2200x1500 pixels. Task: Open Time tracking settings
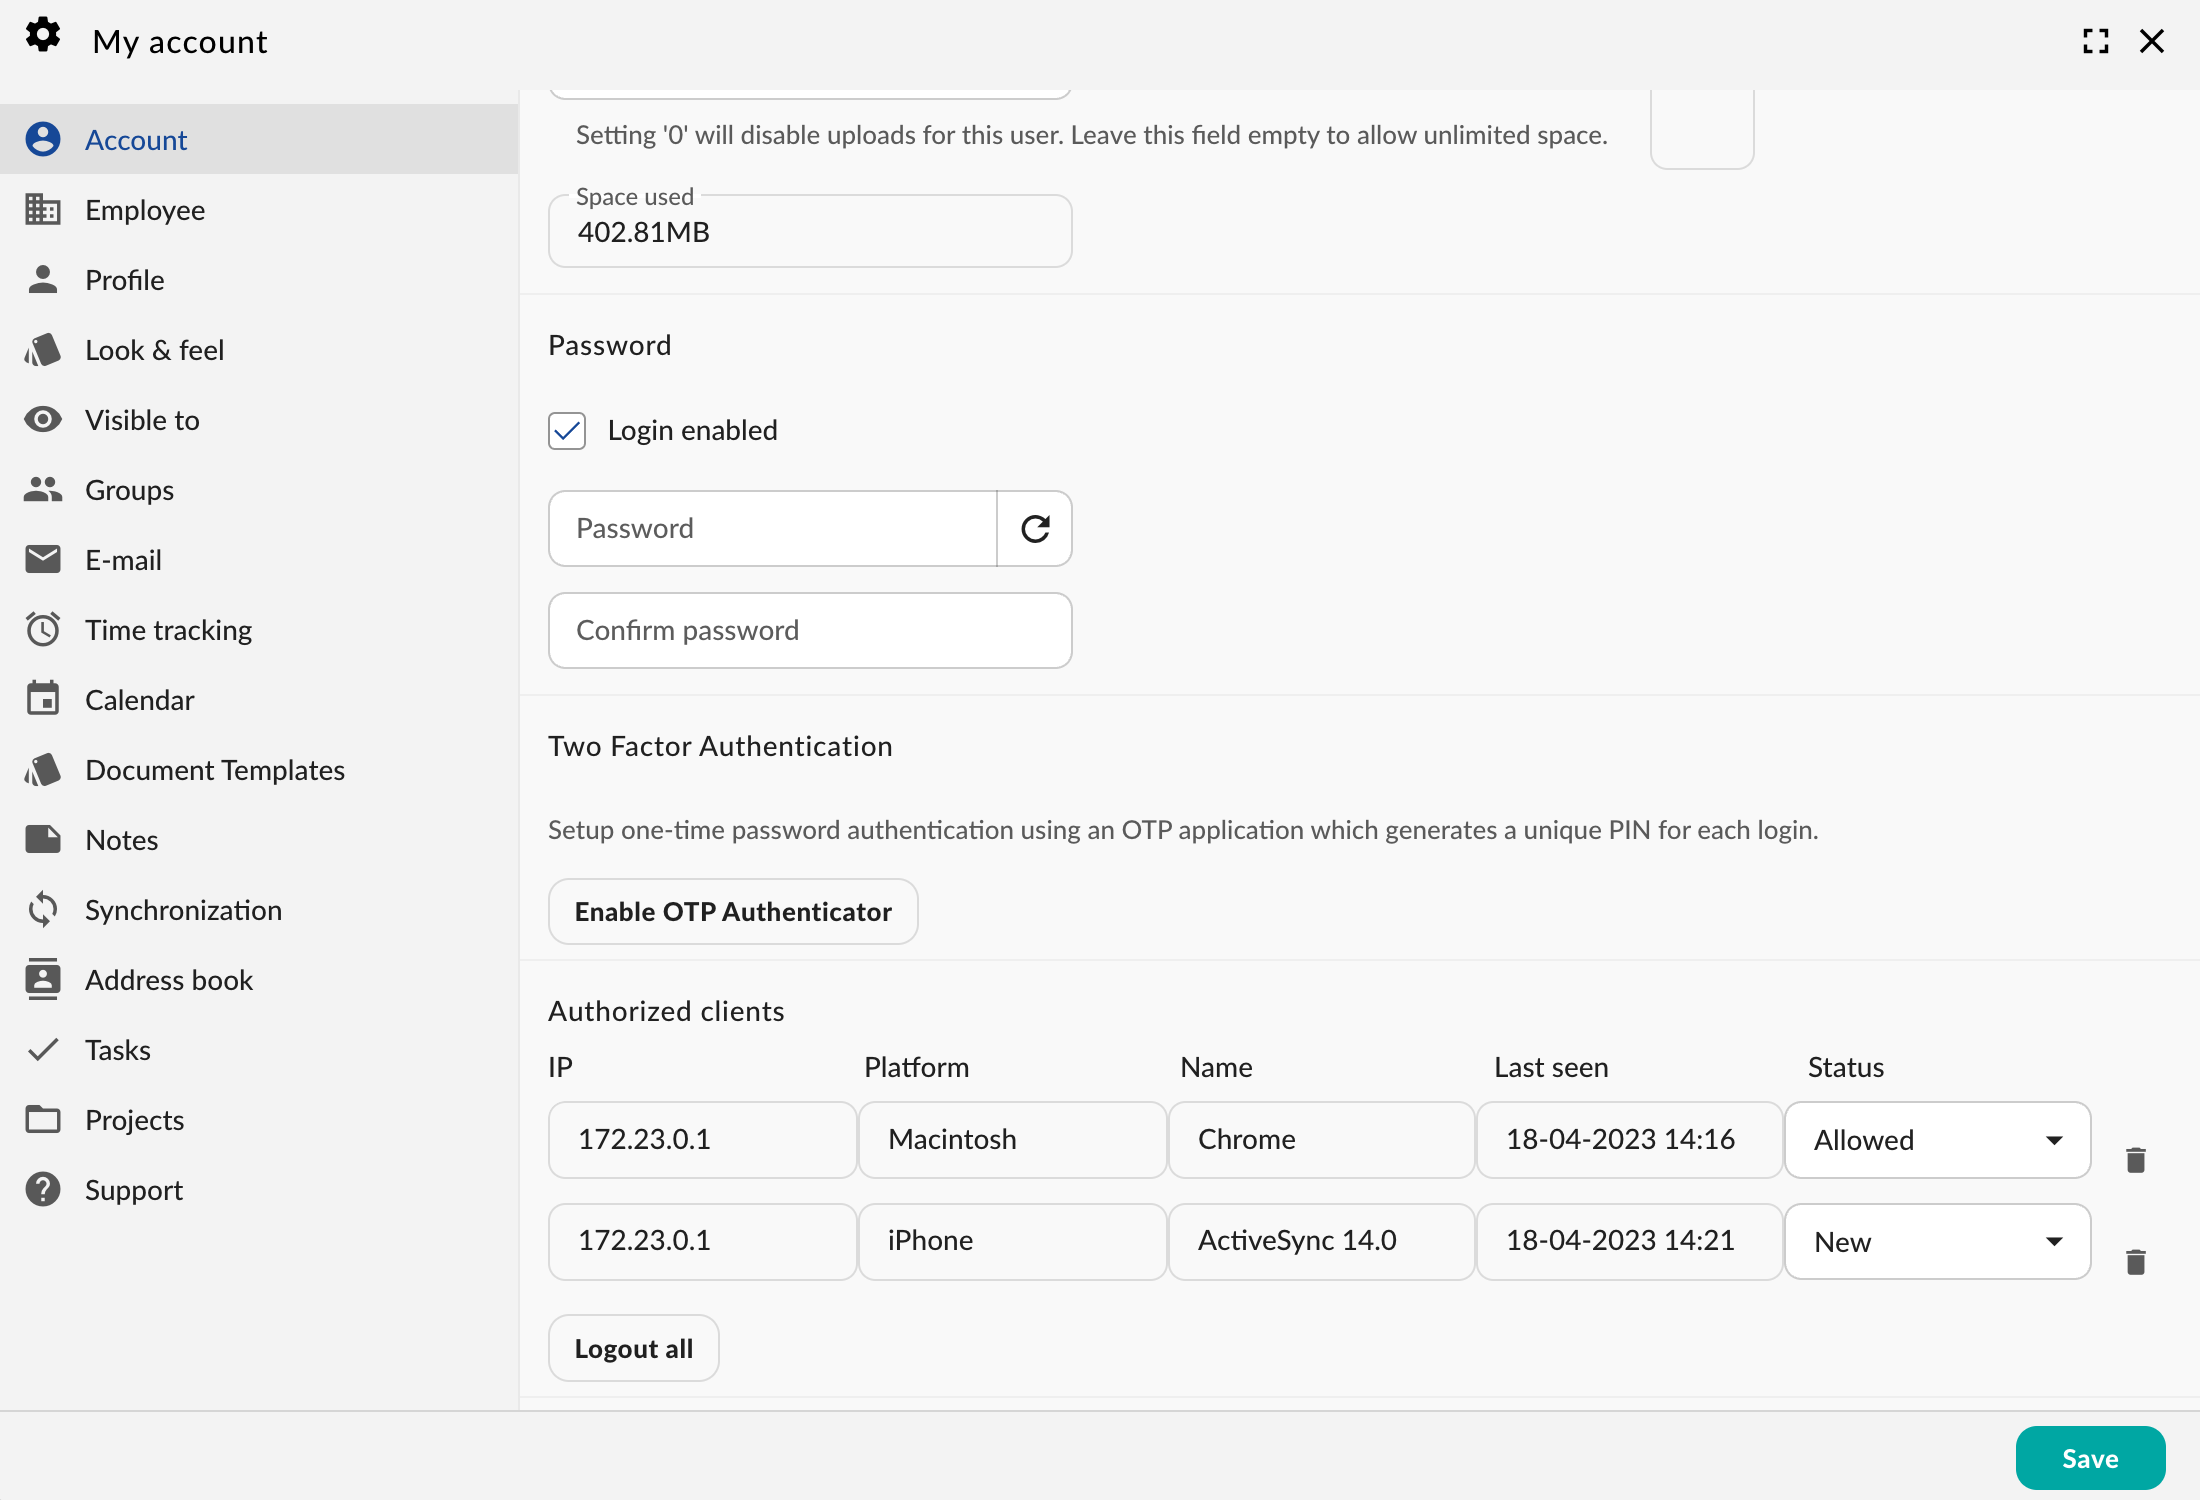click(259, 629)
